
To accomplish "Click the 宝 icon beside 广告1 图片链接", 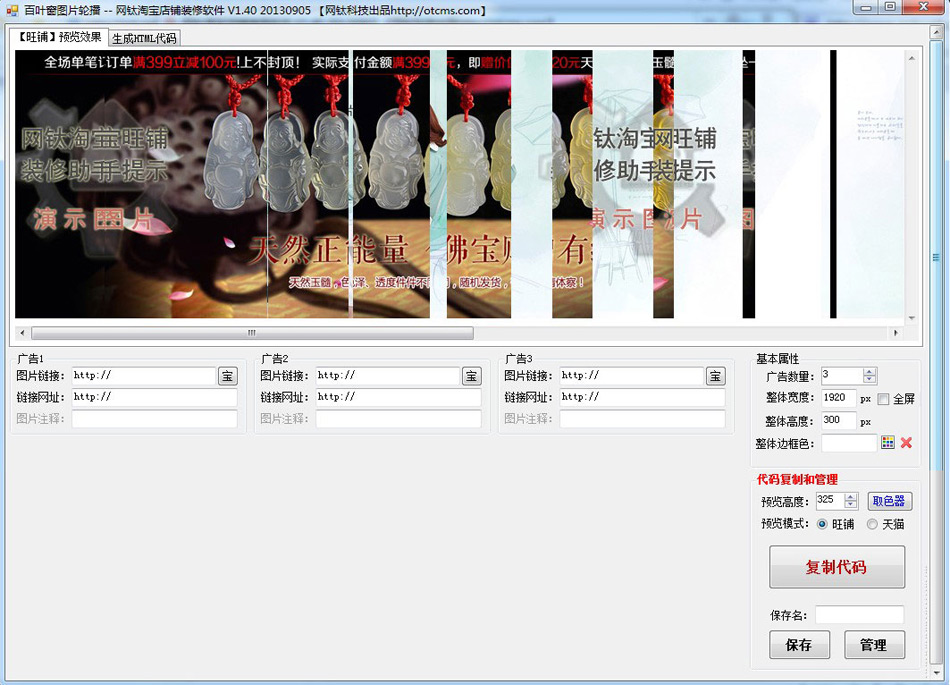I will 228,376.
